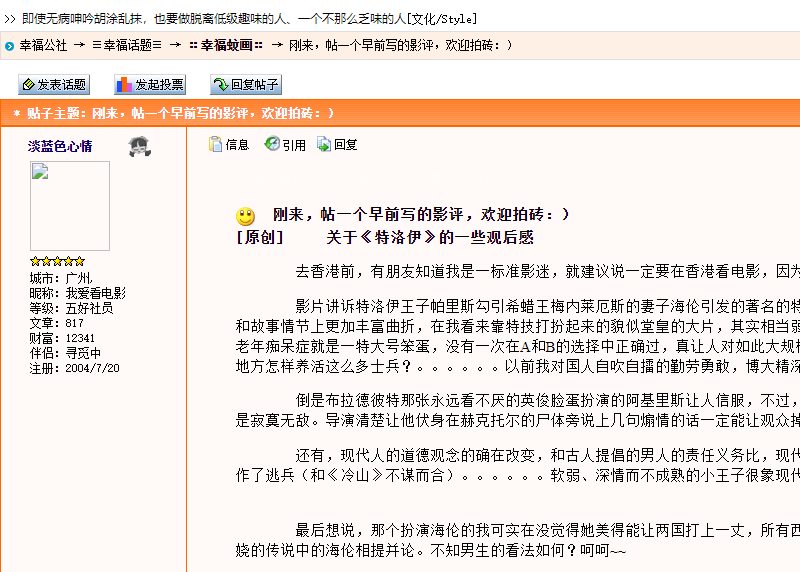The image size is (800, 572).
Task: Click the orange 贴子主题 header bar text
Action: [x=174, y=113]
